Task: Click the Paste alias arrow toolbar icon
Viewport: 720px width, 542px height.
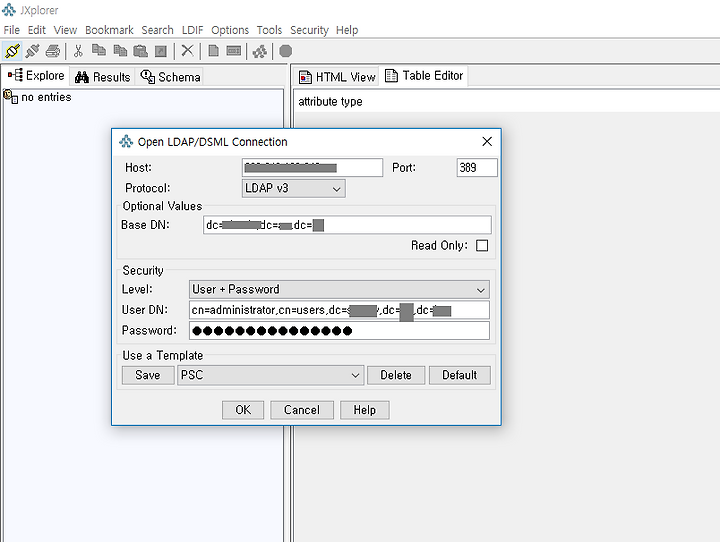Action: point(161,51)
